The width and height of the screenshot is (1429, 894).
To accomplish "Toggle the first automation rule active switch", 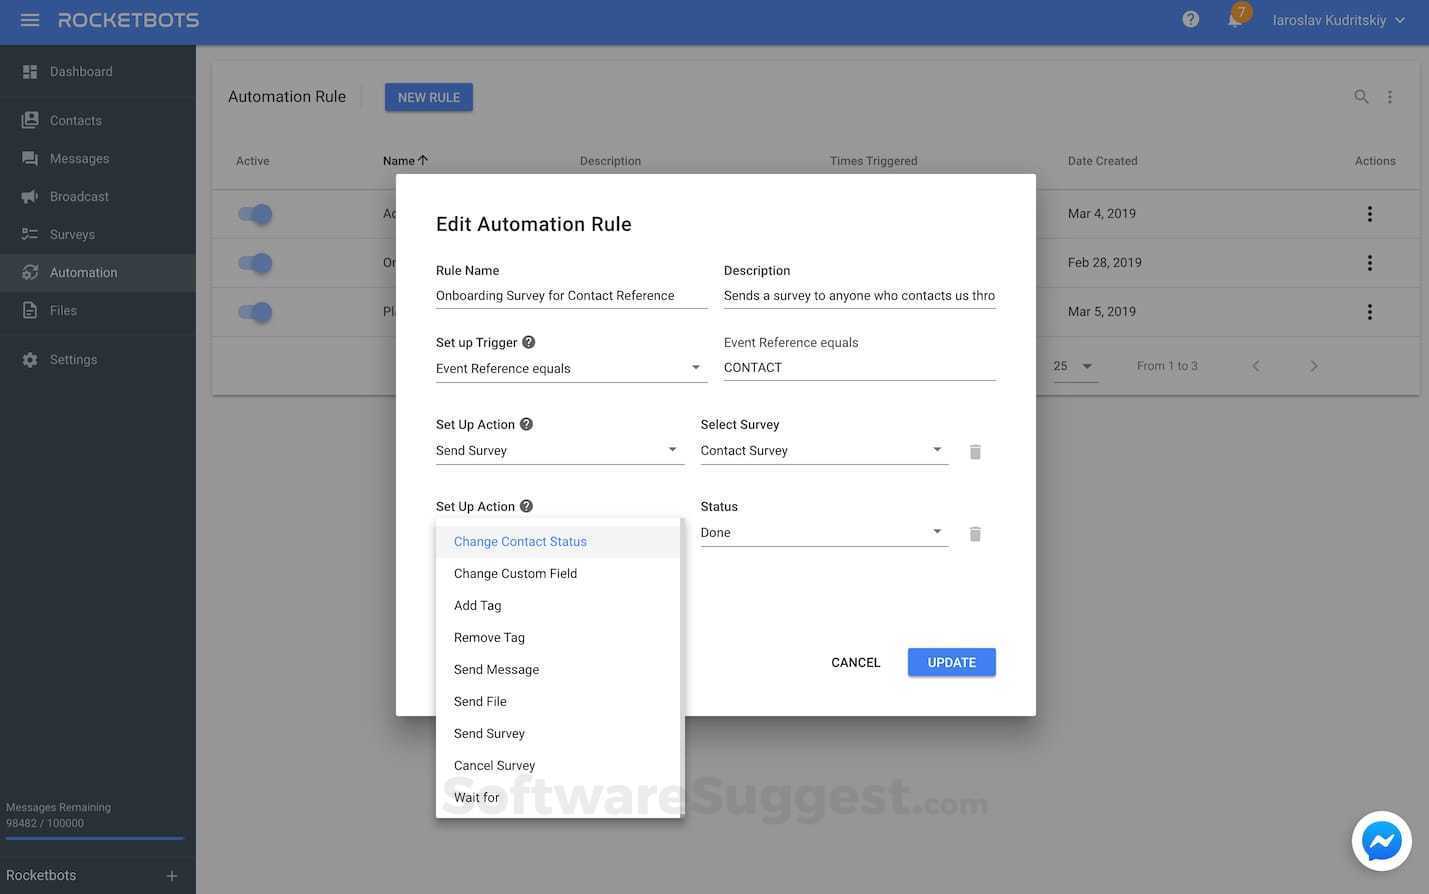I will click(x=255, y=213).
